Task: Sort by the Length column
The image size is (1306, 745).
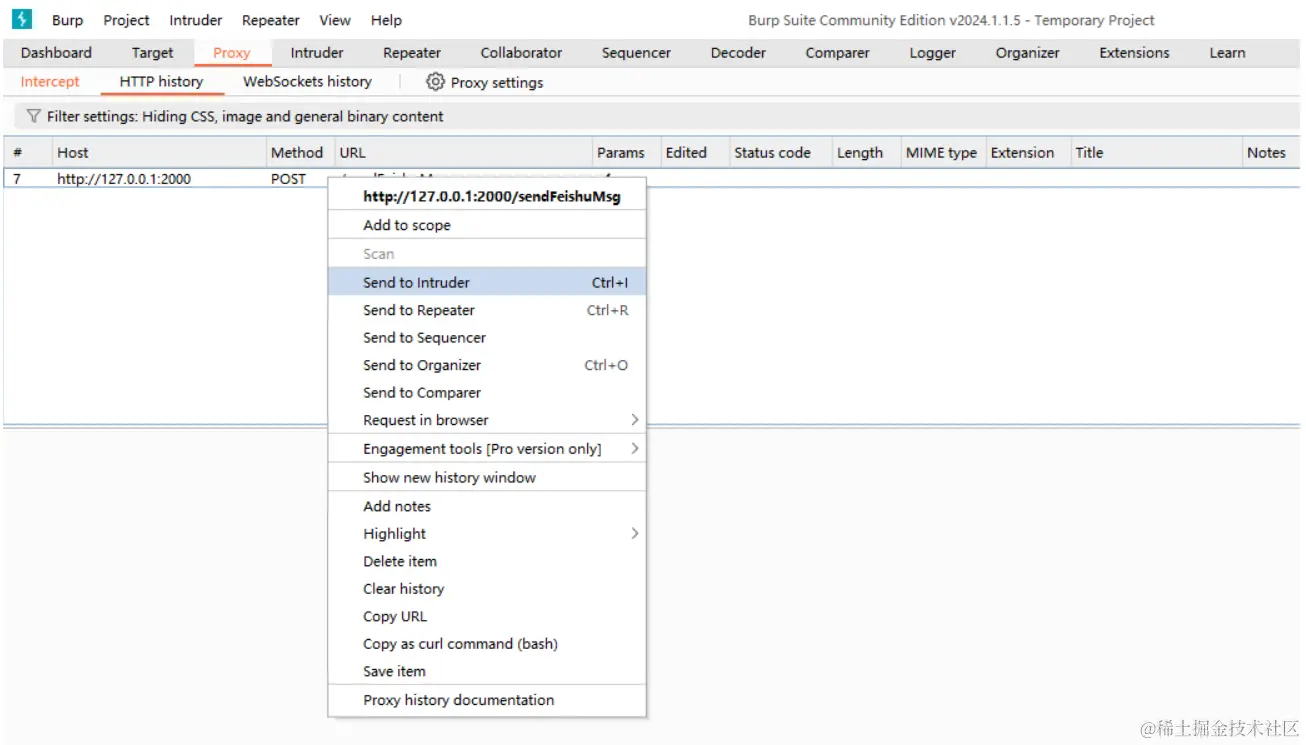Action: coord(866,153)
